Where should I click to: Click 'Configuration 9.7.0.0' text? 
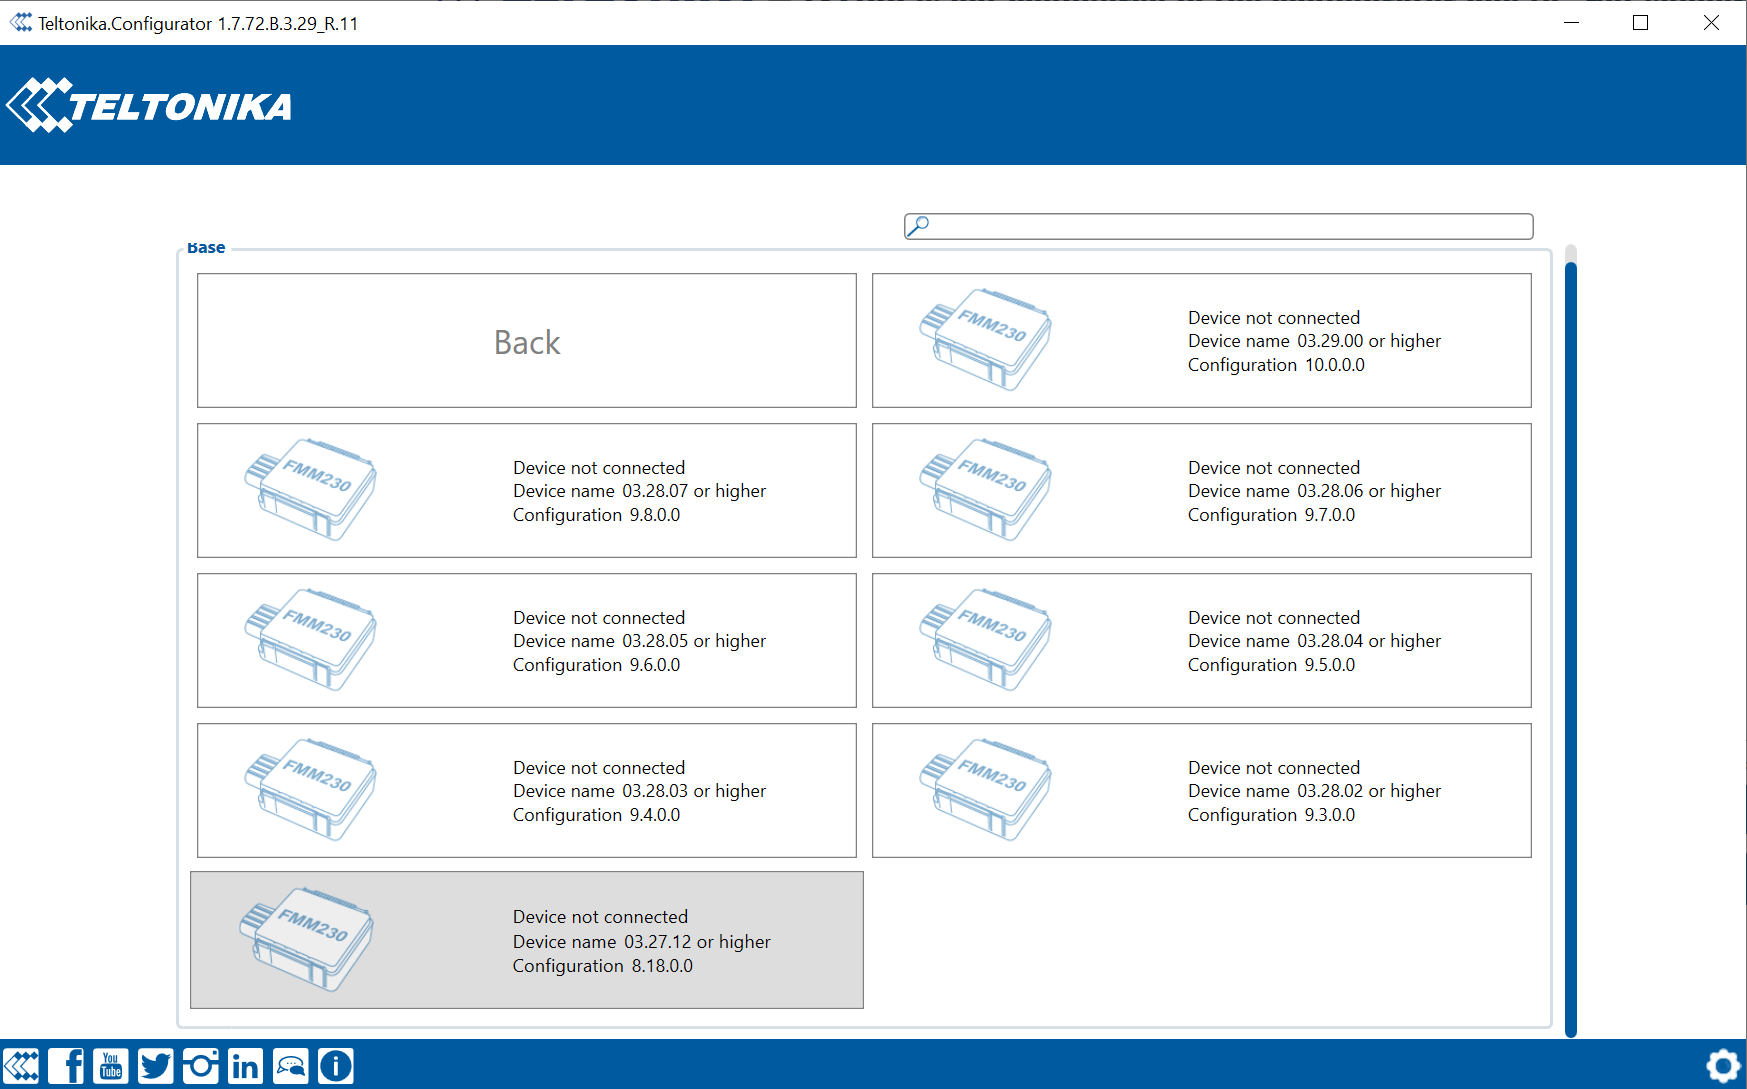click(1272, 515)
